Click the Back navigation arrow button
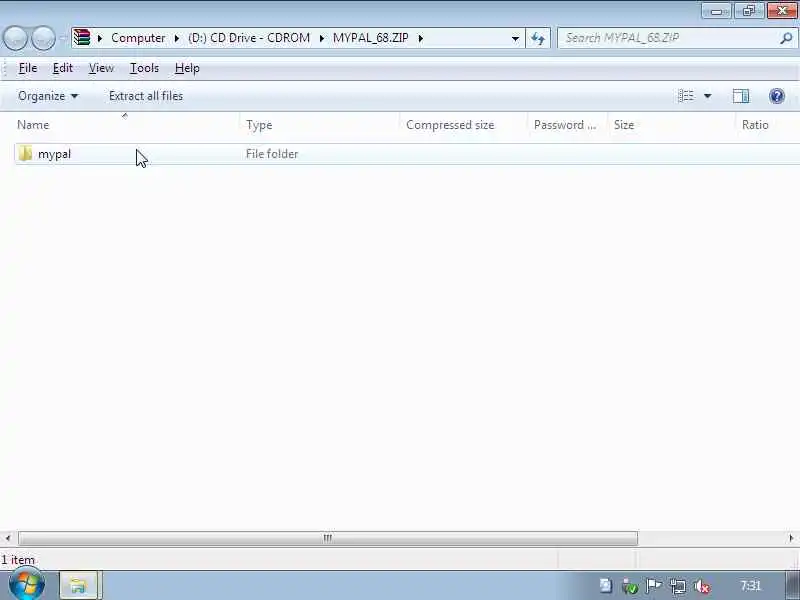This screenshot has height=600, width=800. [15, 38]
